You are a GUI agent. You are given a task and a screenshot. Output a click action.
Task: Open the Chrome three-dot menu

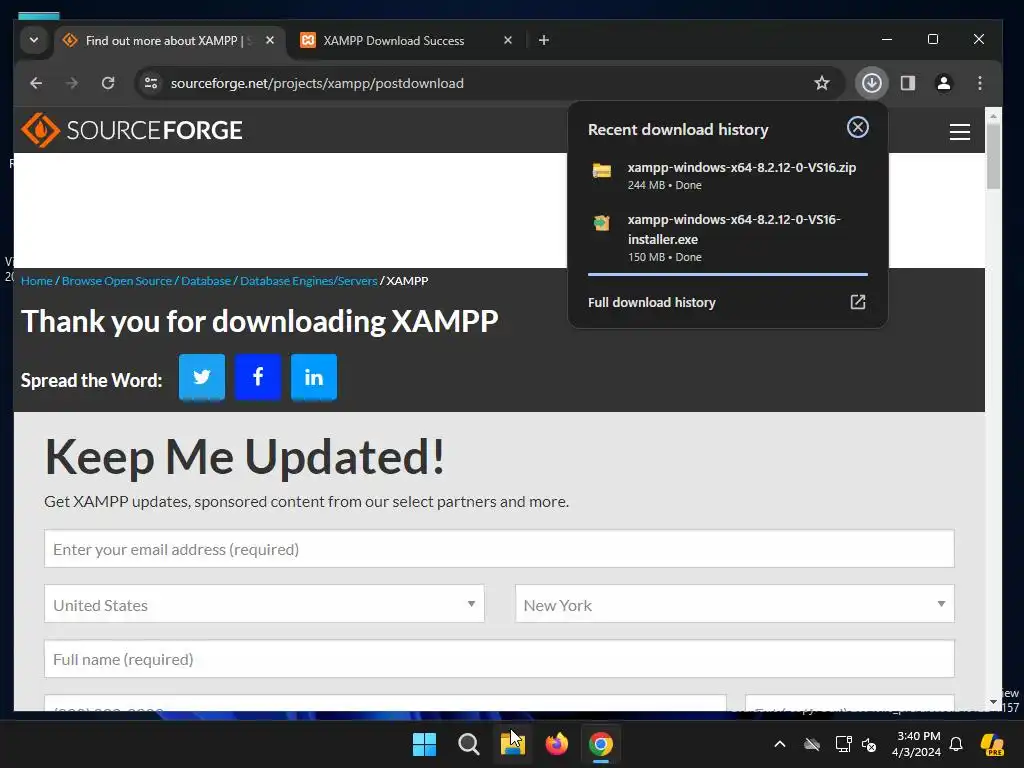point(980,83)
